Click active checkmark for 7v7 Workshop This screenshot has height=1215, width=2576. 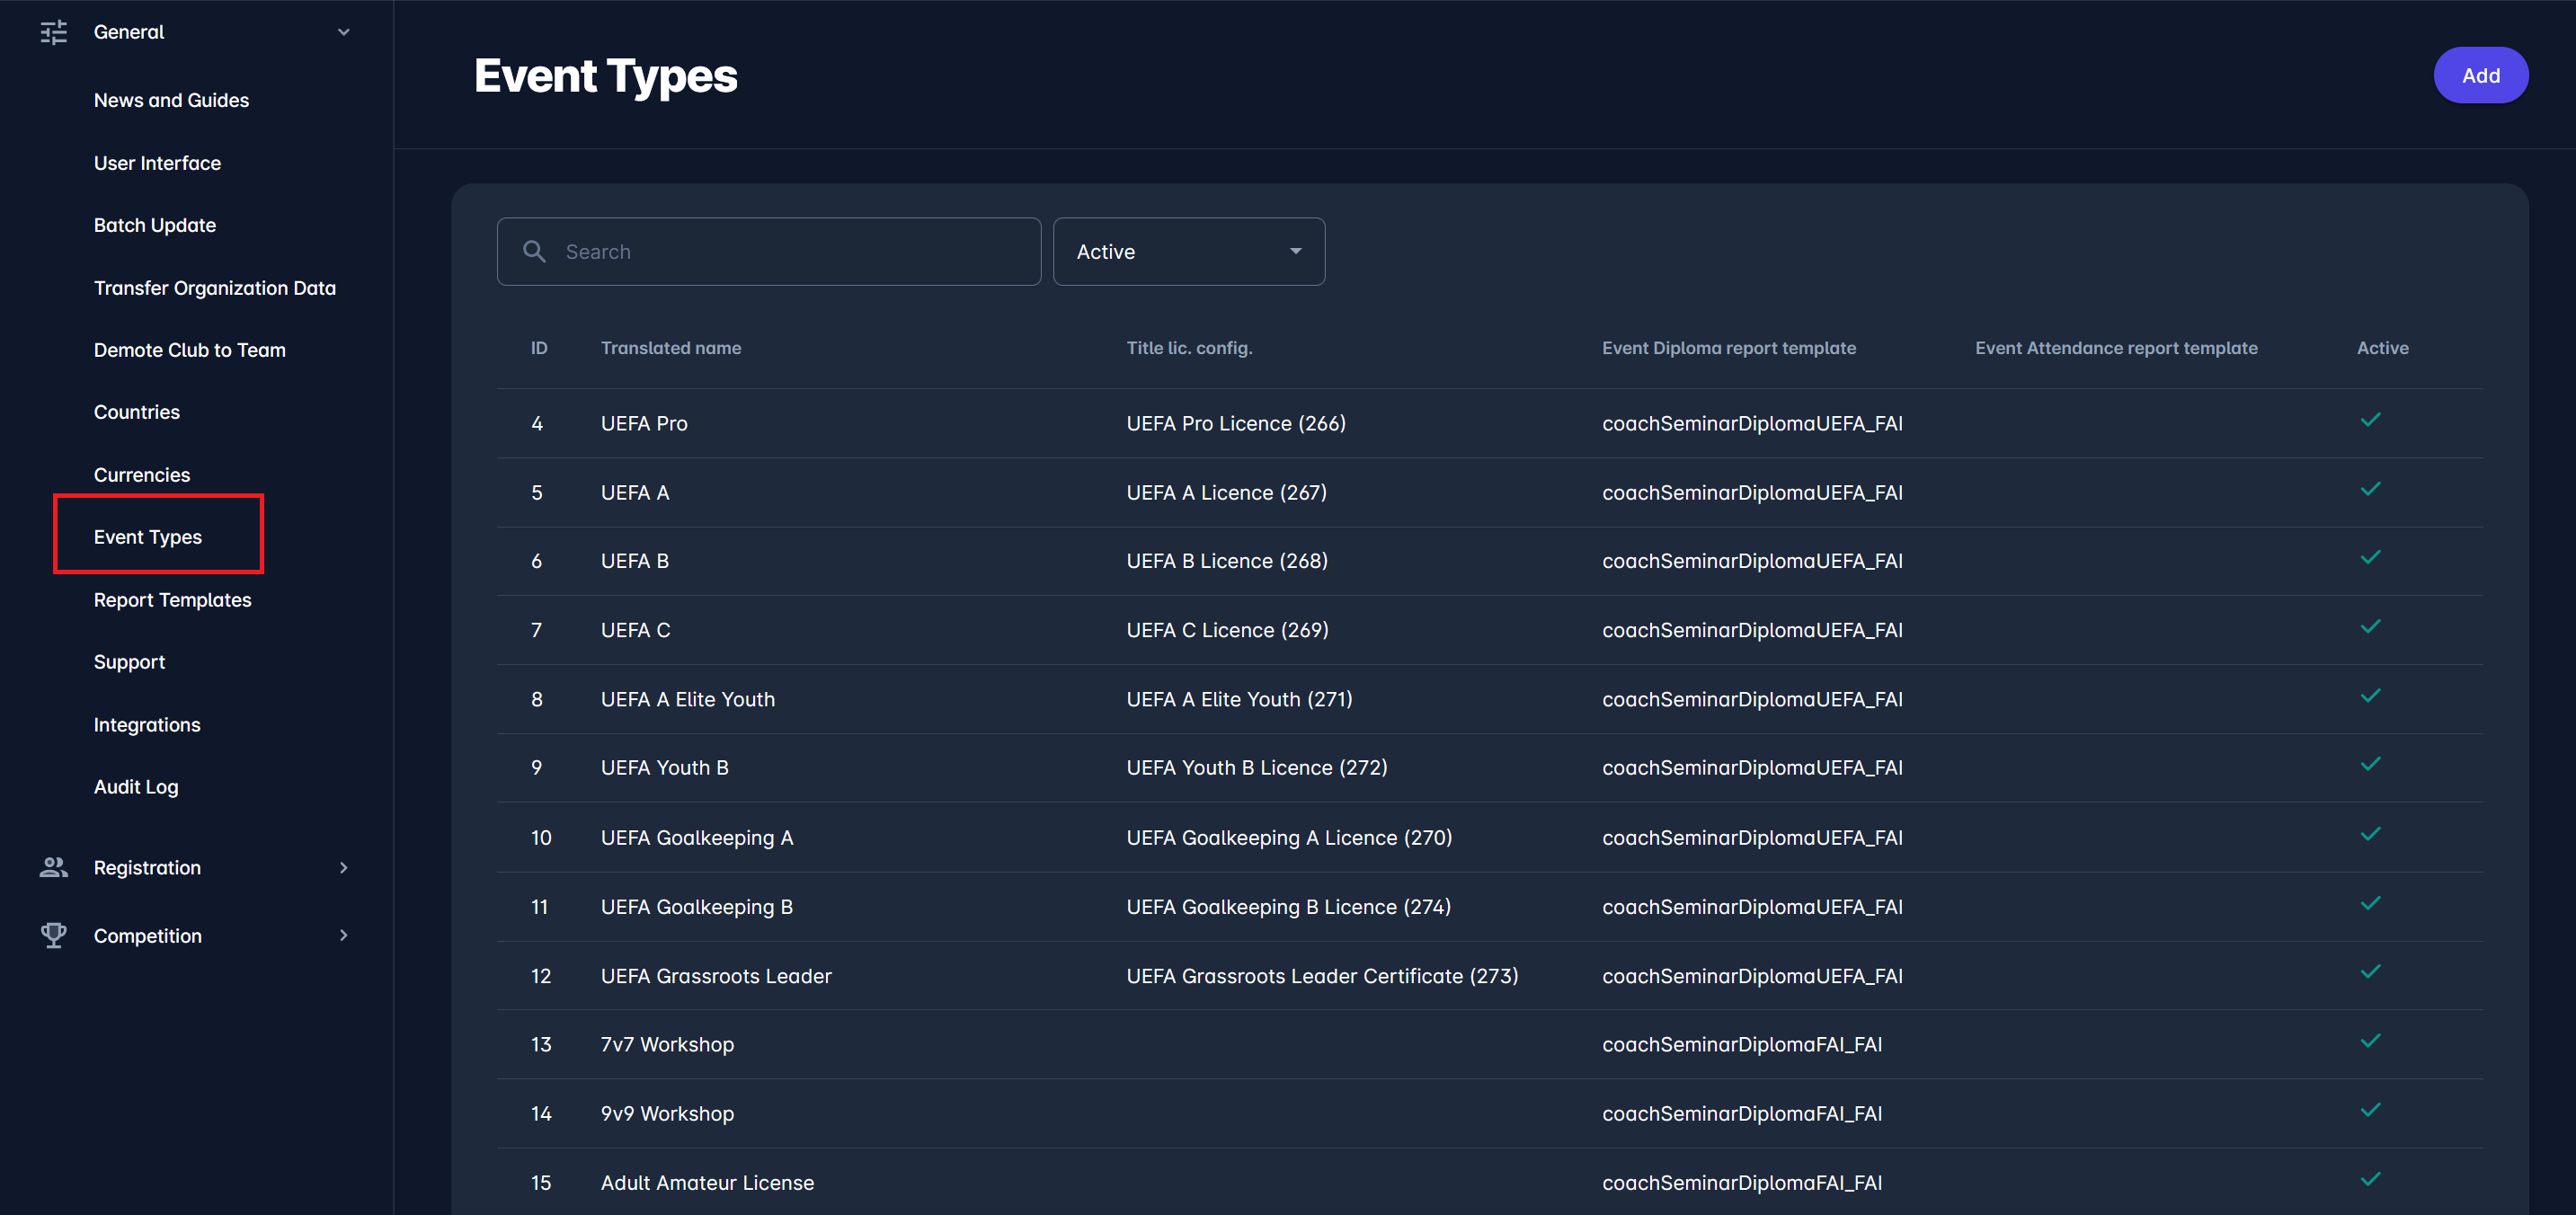click(2369, 1041)
